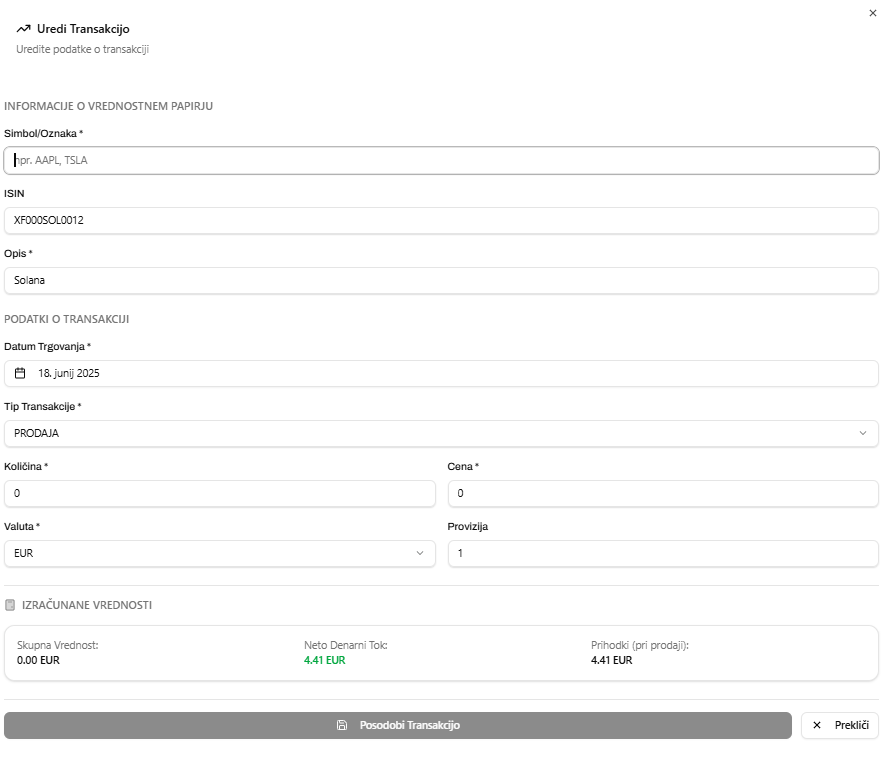Image resolution: width=890 pixels, height=757 pixels.
Task: Open the Valuta currency dropdown chevron
Action: click(420, 553)
